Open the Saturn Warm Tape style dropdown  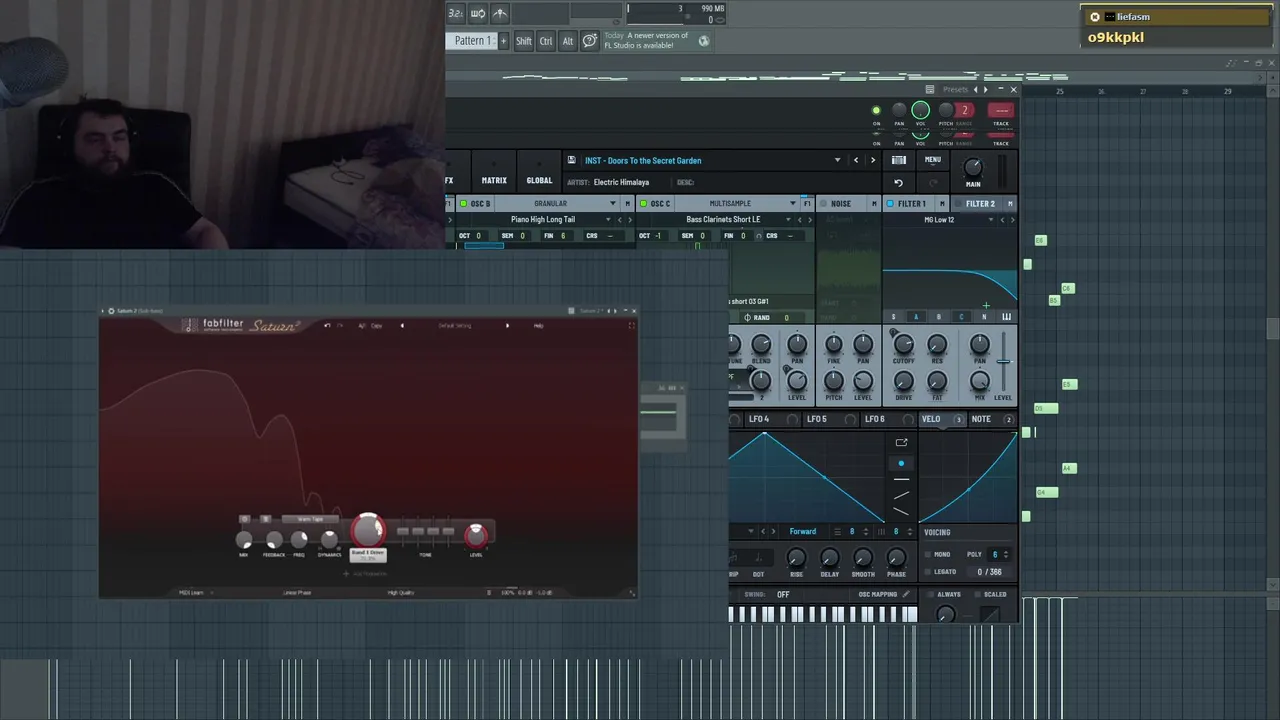311,519
